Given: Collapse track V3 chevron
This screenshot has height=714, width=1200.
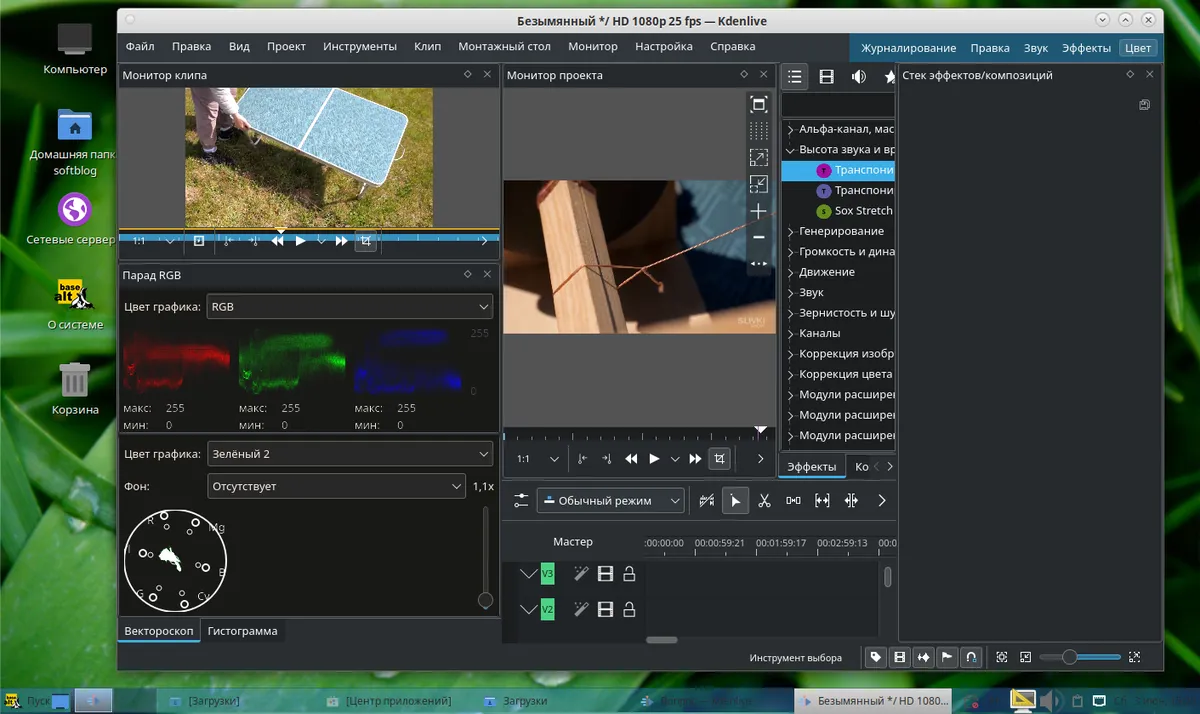Looking at the screenshot, I should (x=528, y=574).
